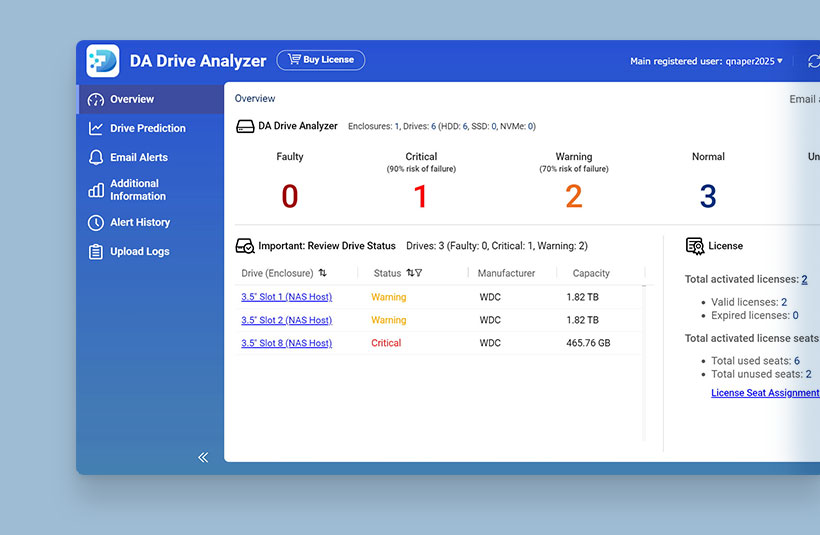Open the Additional Information page
Viewport: 820px width, 535px height.
coord(137,190)
